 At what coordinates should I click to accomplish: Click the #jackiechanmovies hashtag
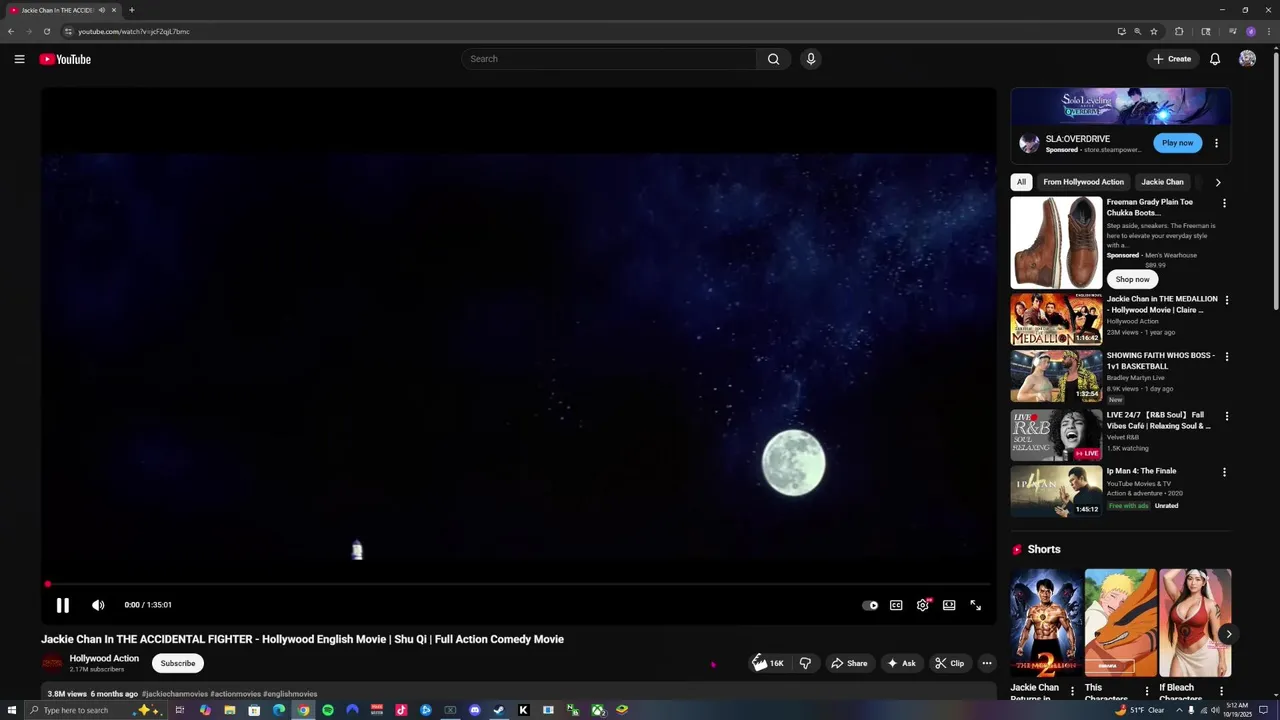click(174, 694)
